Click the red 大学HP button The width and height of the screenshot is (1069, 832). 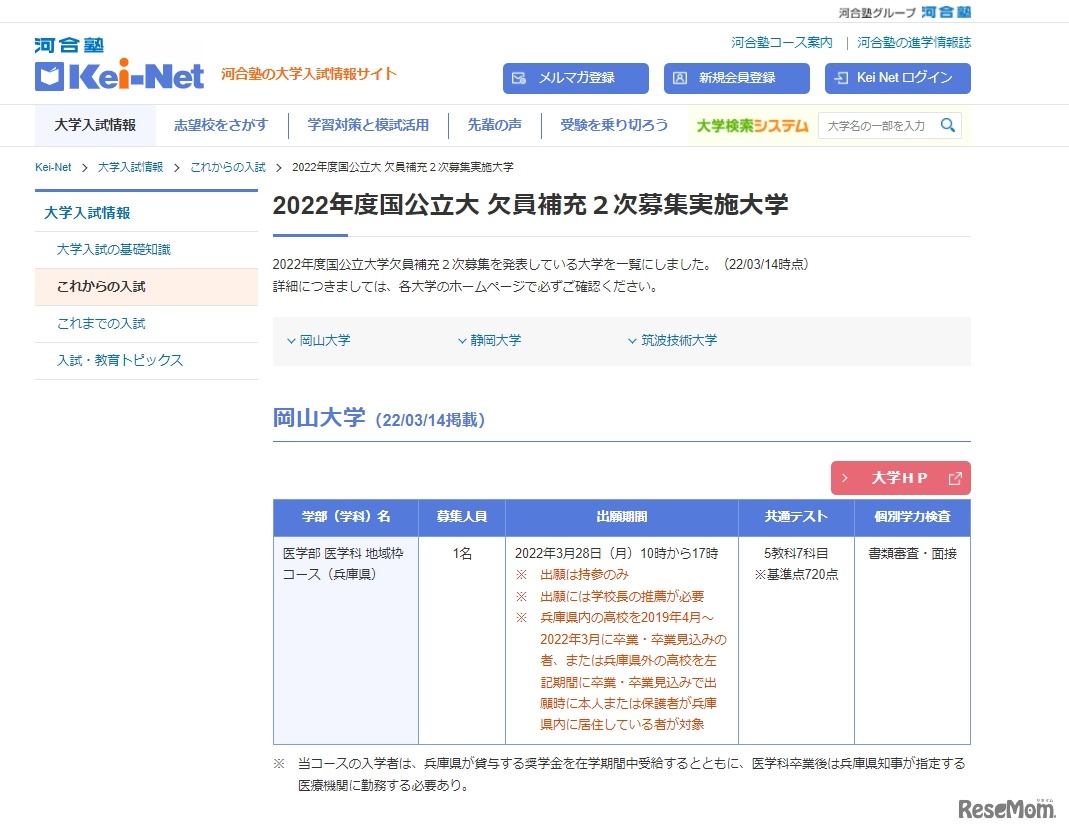[900, 477]
